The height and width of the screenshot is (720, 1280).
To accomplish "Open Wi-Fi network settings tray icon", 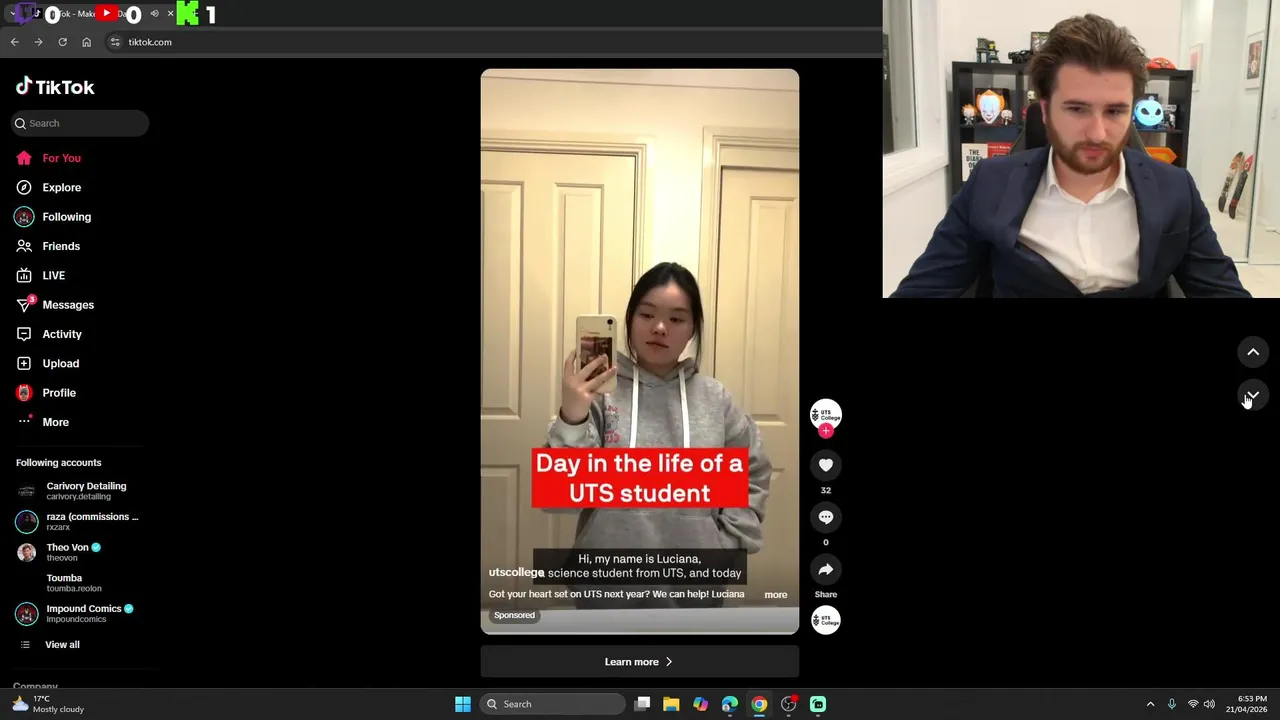I will point(1193,704).
